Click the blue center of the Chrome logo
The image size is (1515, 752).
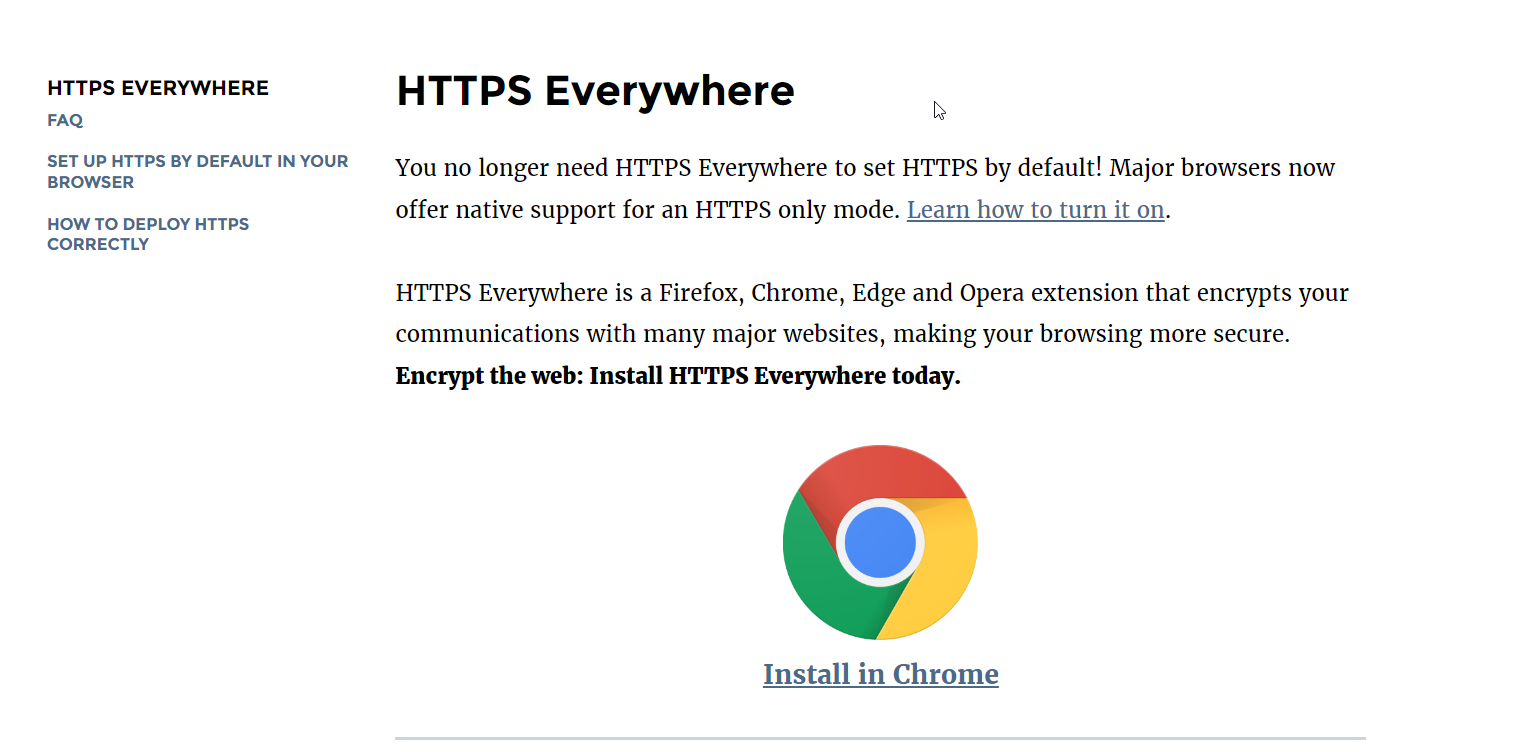tap(880, 542)
